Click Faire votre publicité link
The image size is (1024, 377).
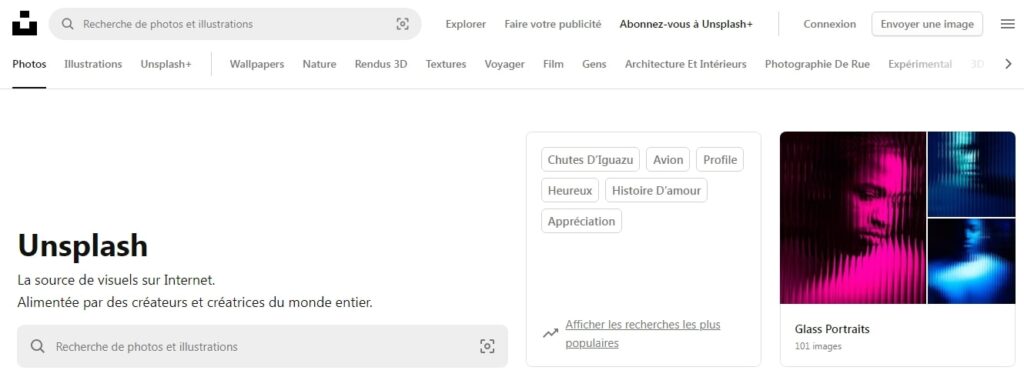[x=552, y=24]
